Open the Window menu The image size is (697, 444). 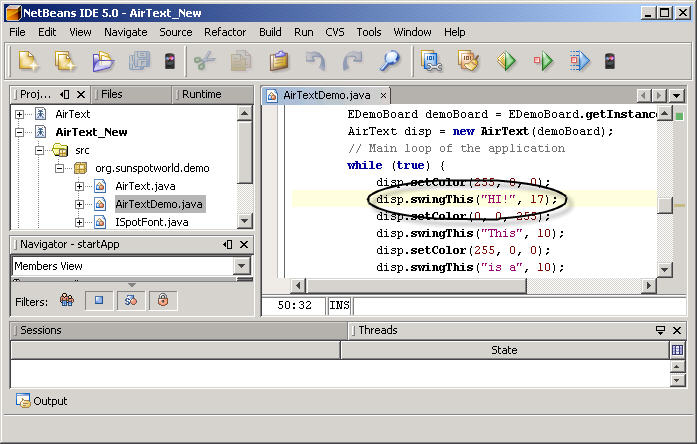coord(412,32)
